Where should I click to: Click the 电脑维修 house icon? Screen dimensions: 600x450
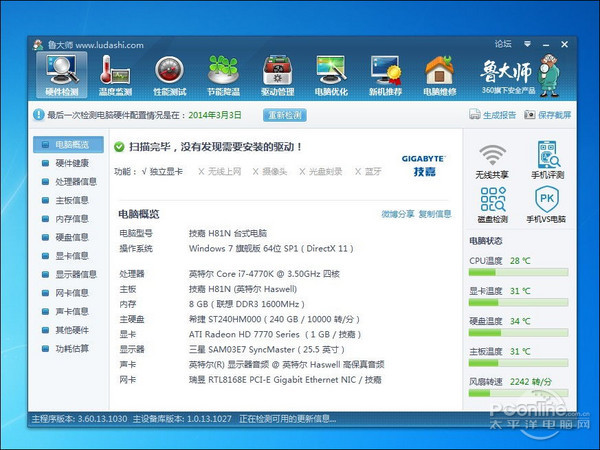tap(439, 75)
